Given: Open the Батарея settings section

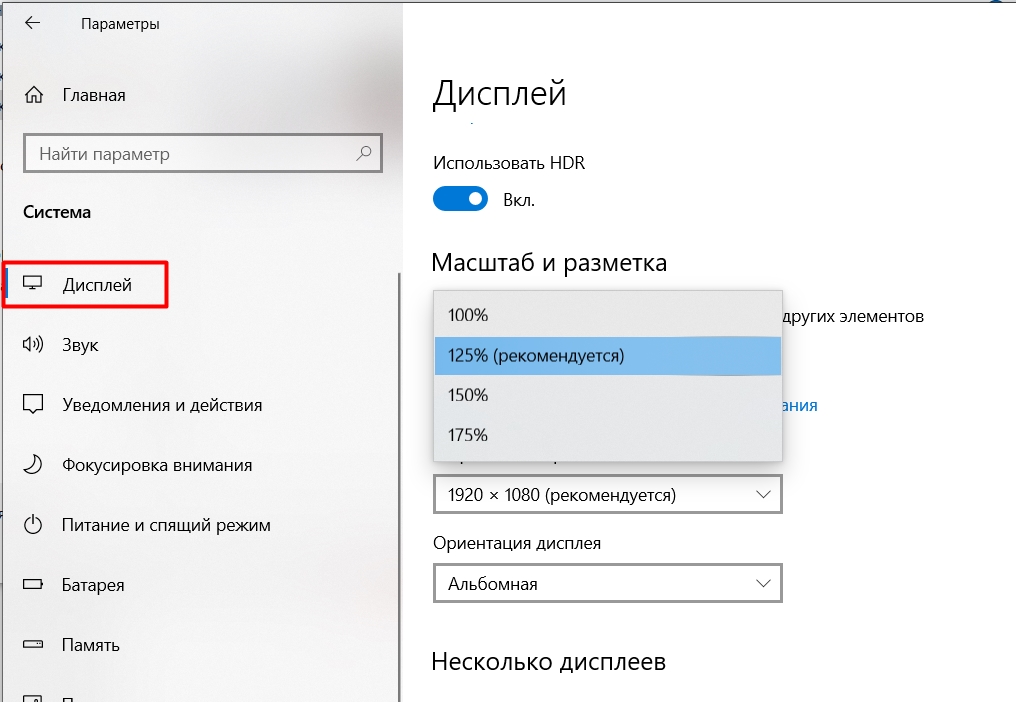Looking at the screenshot, I should (x=93, y=585).
